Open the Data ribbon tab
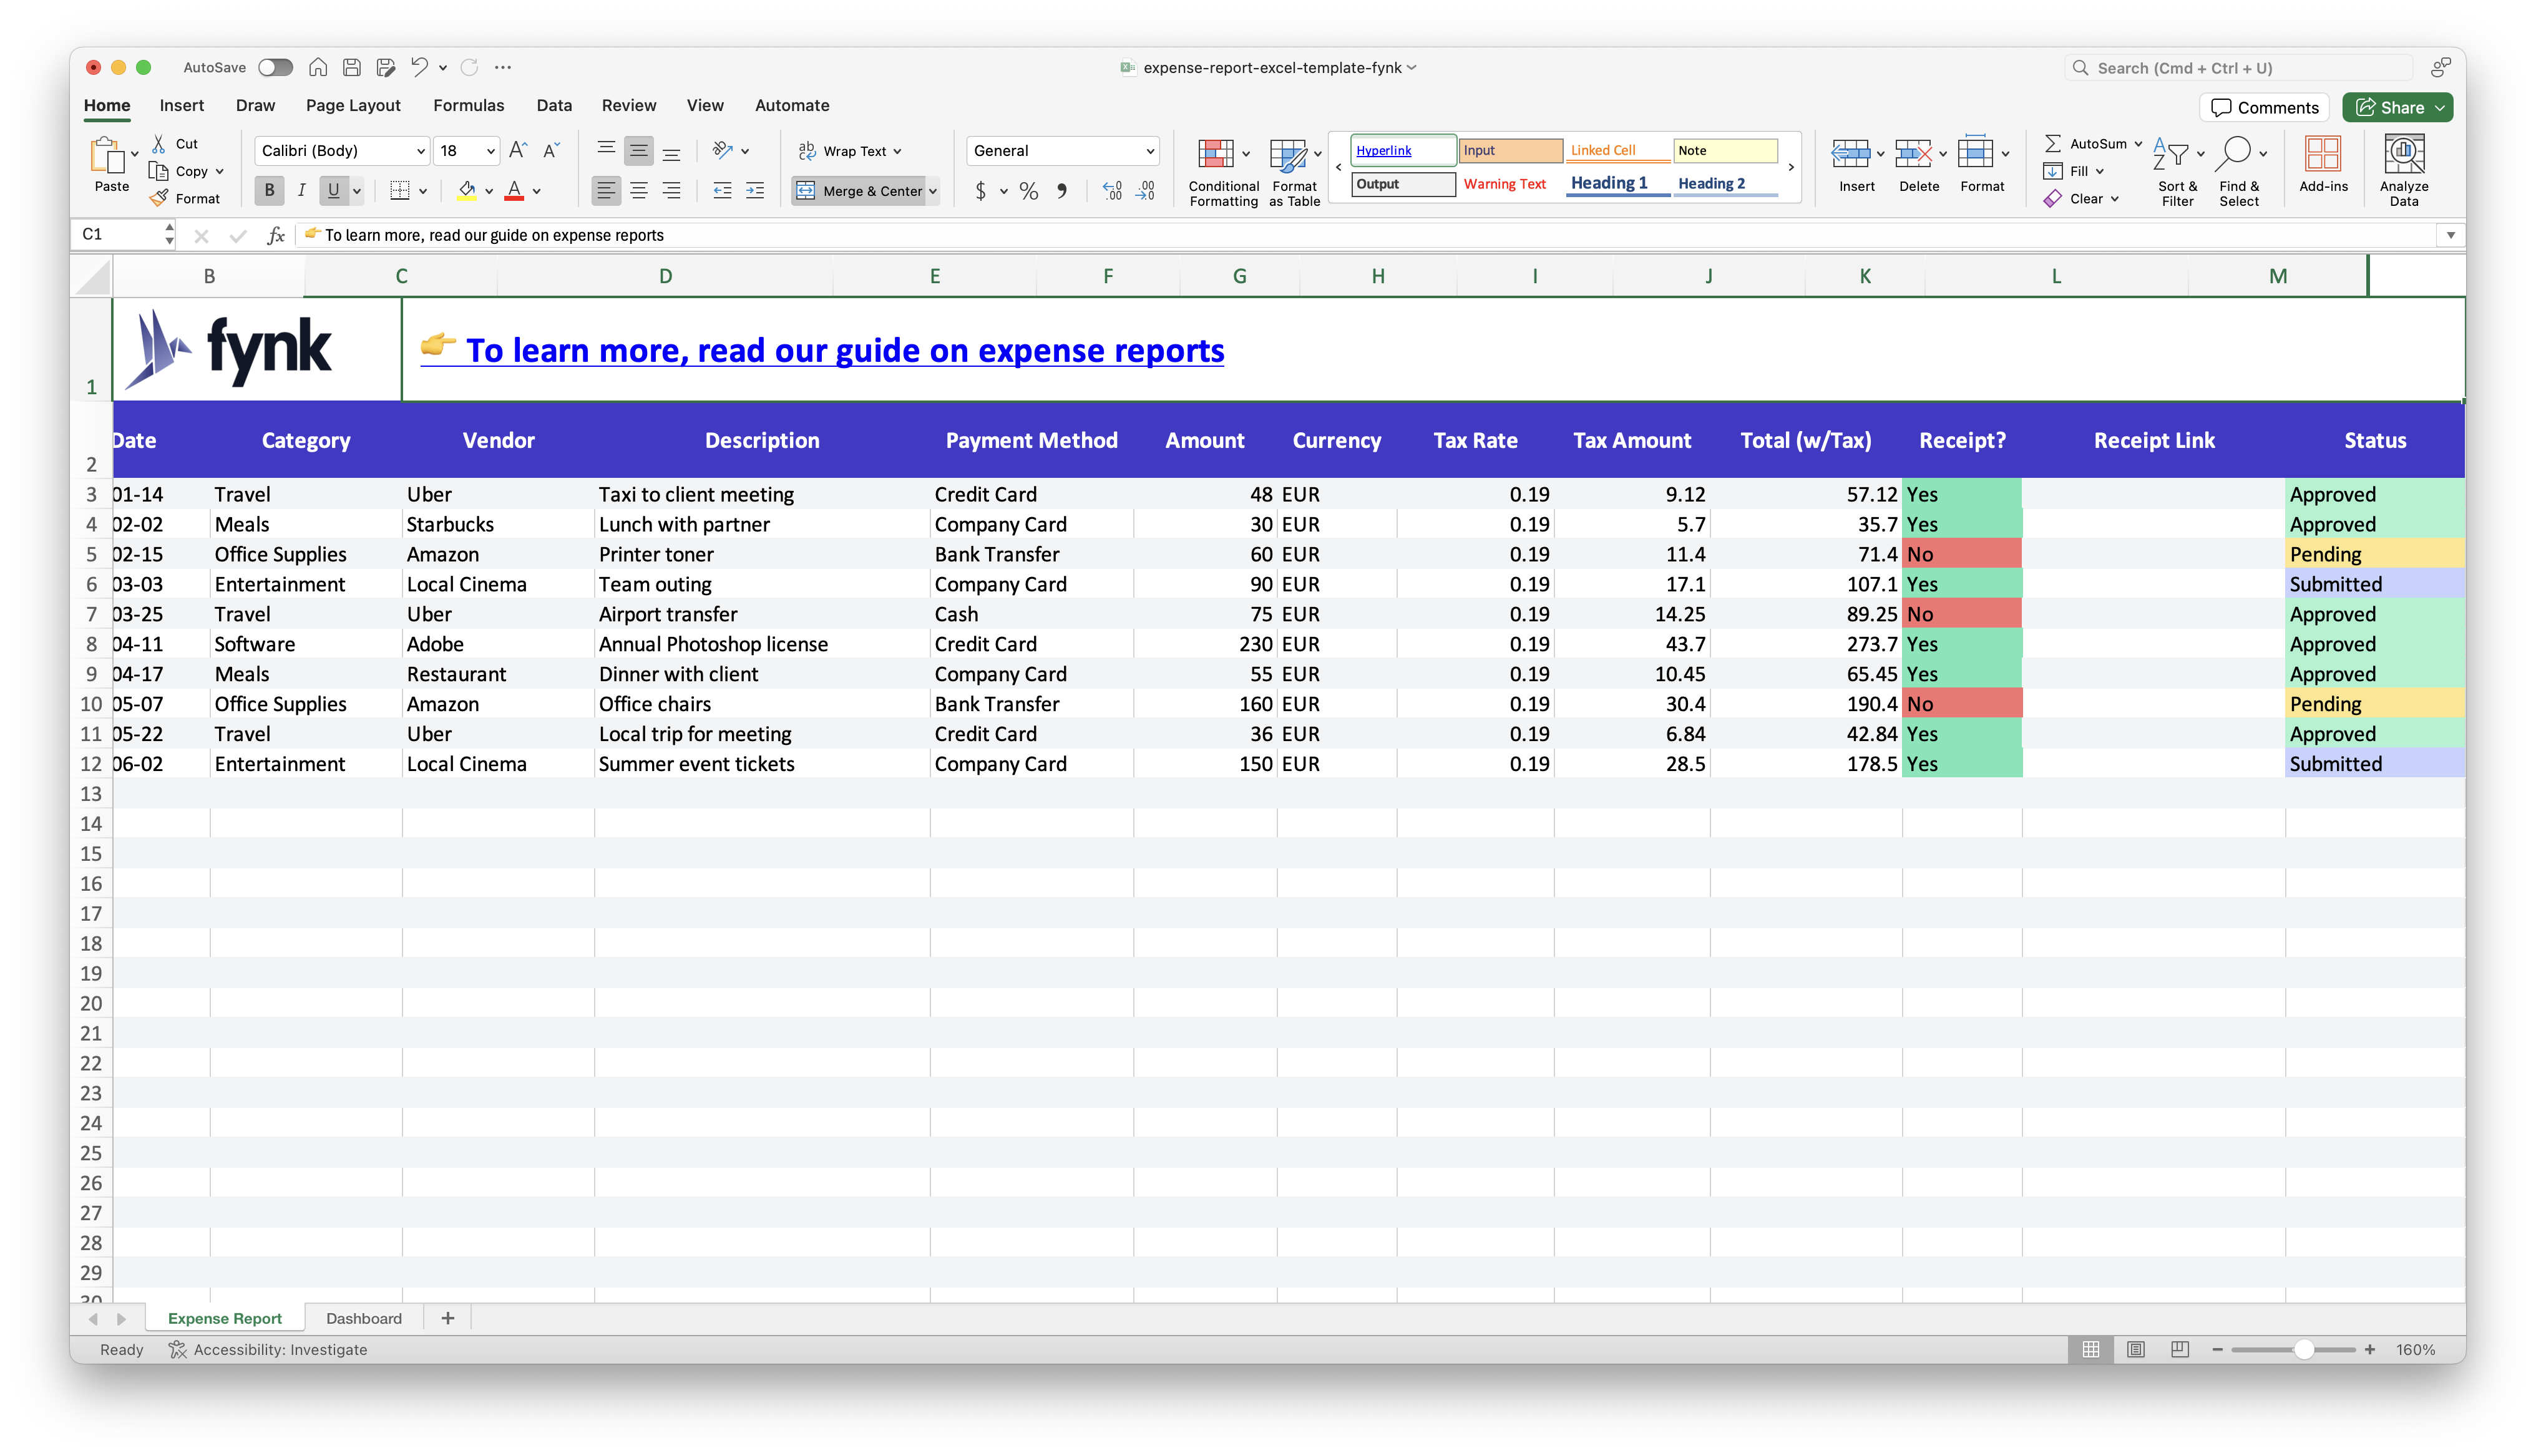 pos(554,105)
